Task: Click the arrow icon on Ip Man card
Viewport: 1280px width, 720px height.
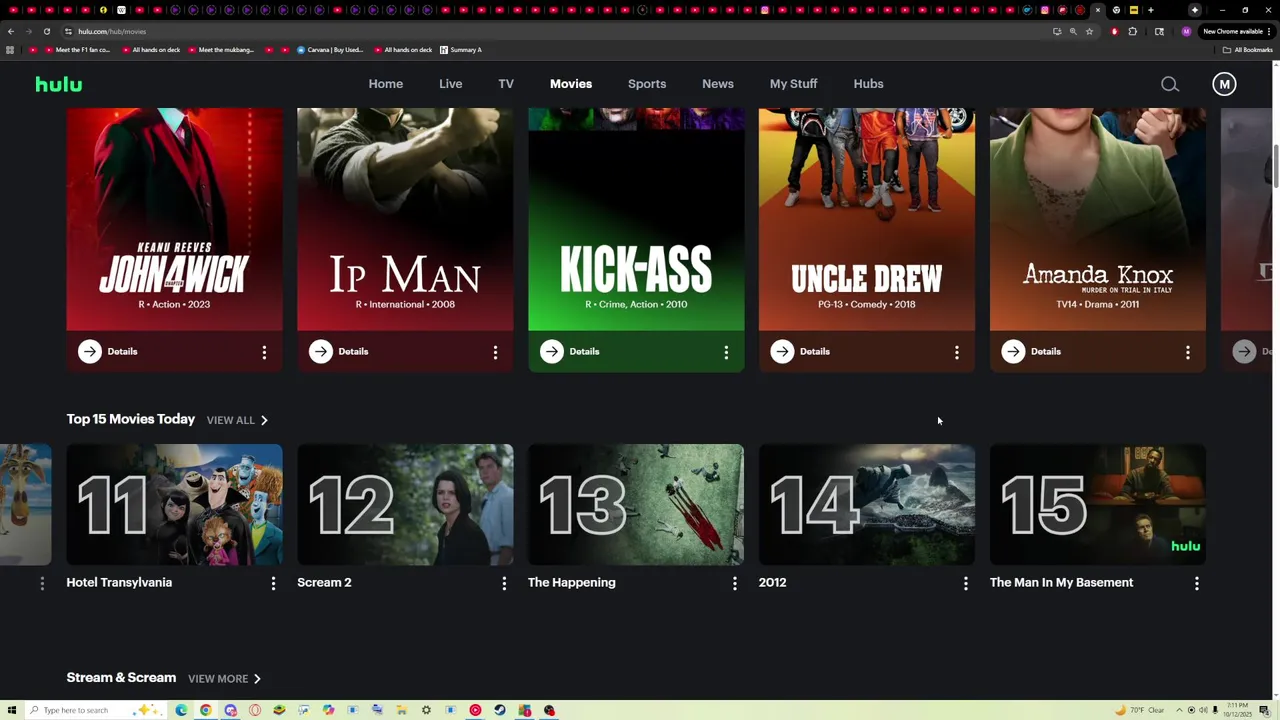Action: [x=321, y=351]
